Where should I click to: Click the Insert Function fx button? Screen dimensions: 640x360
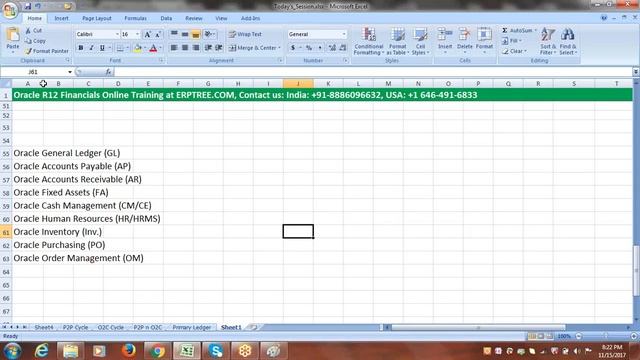coord(108,72)
